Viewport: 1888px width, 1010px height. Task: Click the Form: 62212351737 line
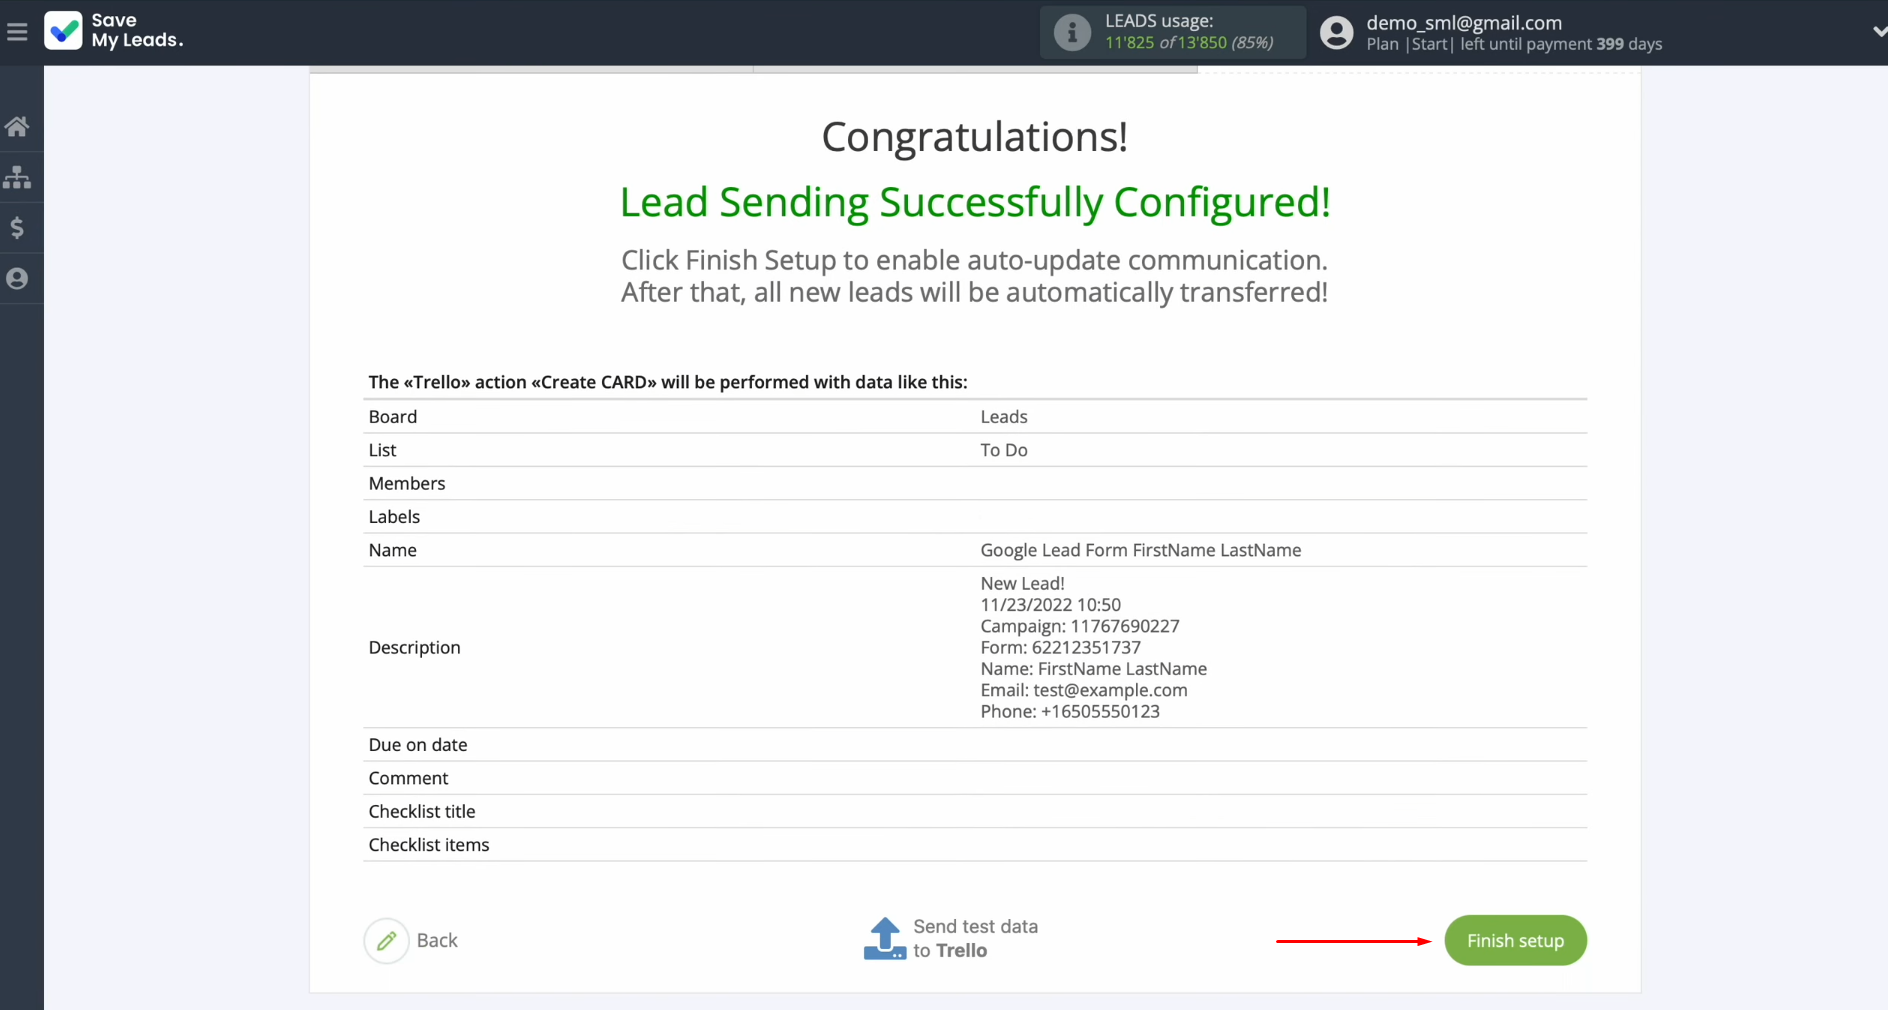(x=1060, y=647)
